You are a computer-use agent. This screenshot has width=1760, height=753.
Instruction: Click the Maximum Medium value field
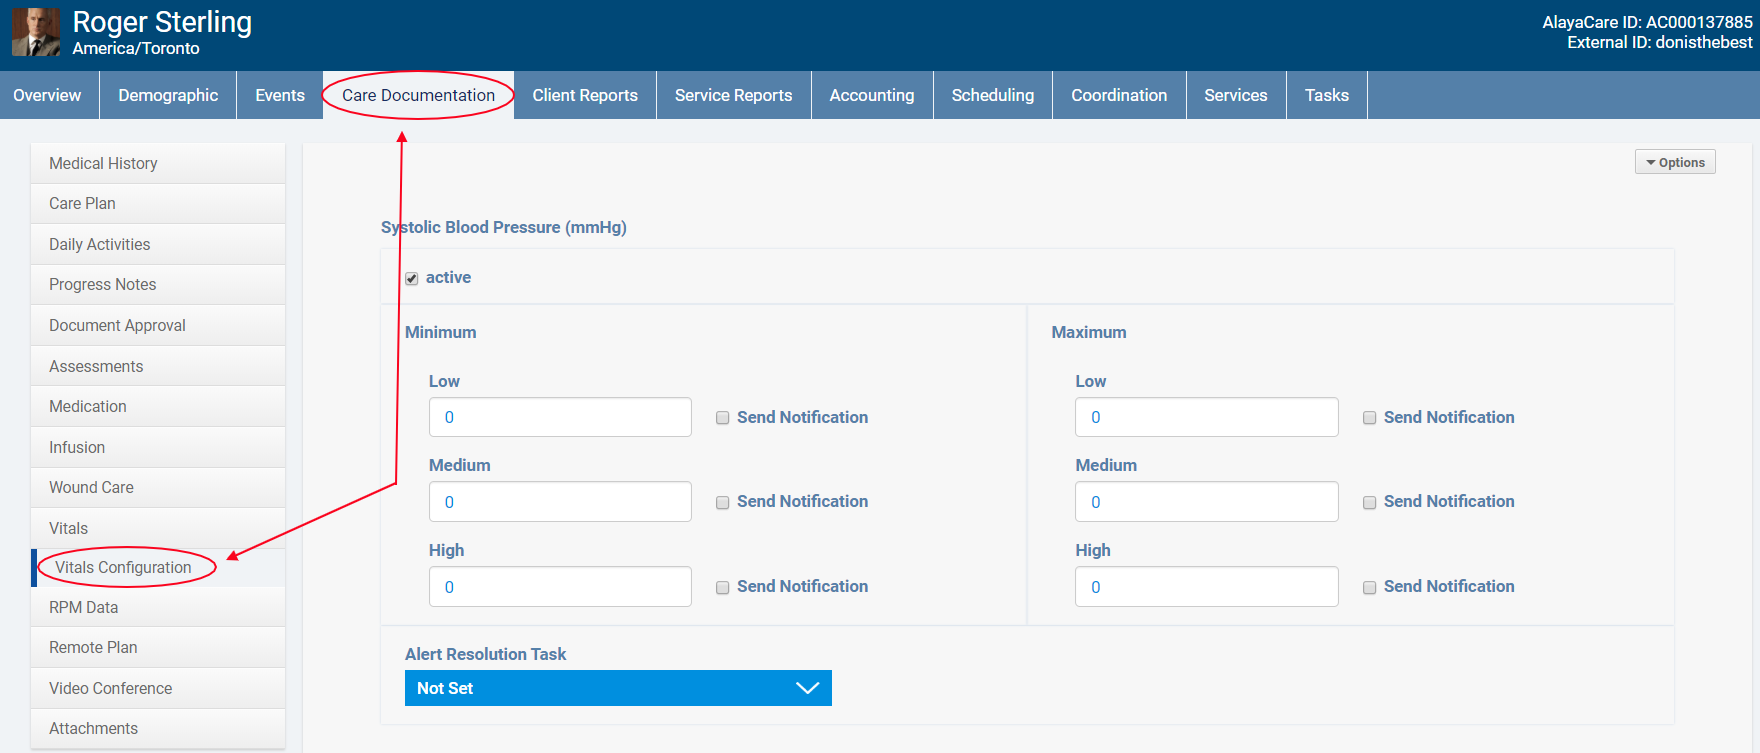click(x=1205, y=502)
